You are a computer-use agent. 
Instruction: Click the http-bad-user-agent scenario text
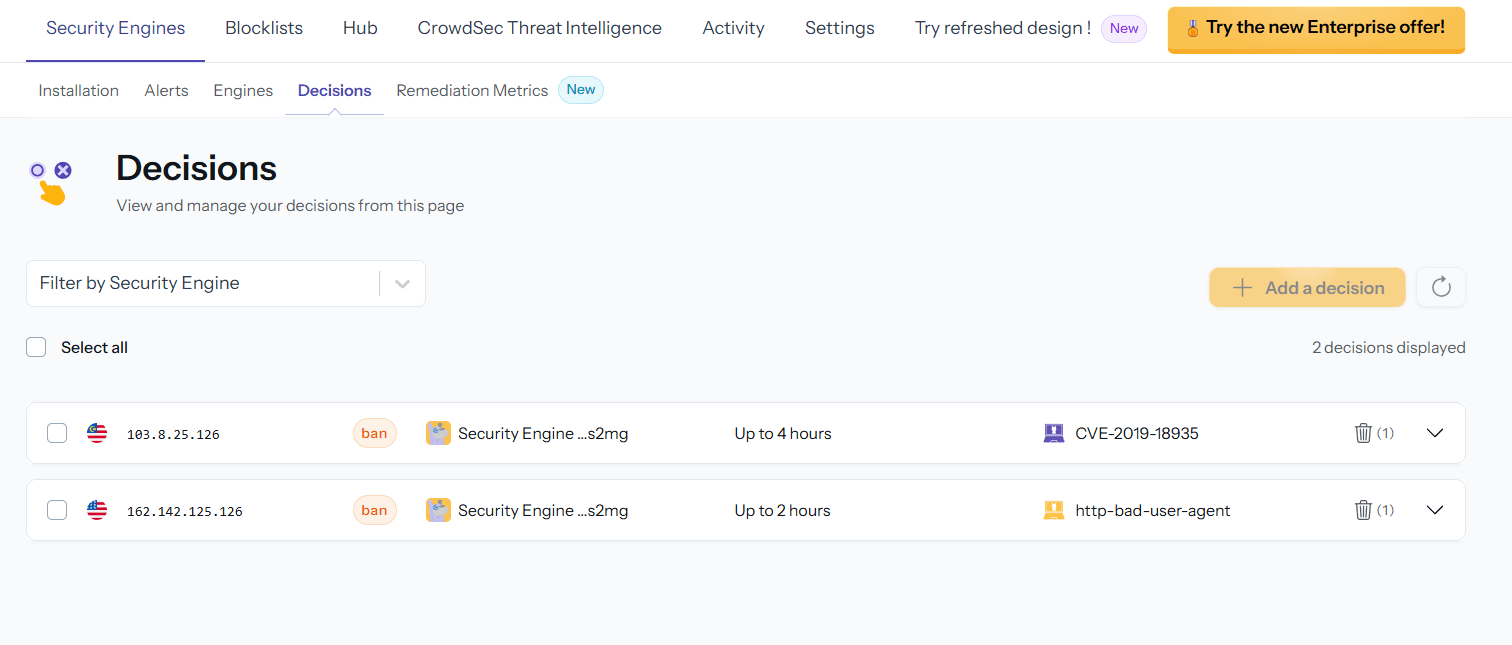[x=1153, y=510]
